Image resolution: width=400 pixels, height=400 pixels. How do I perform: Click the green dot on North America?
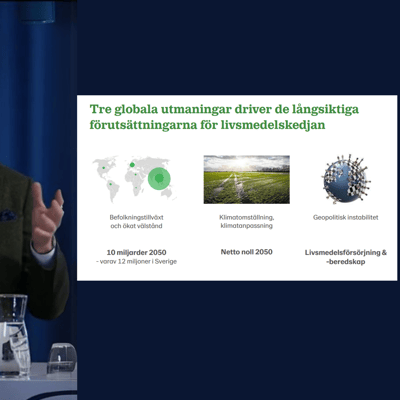(x=103, y=168)
